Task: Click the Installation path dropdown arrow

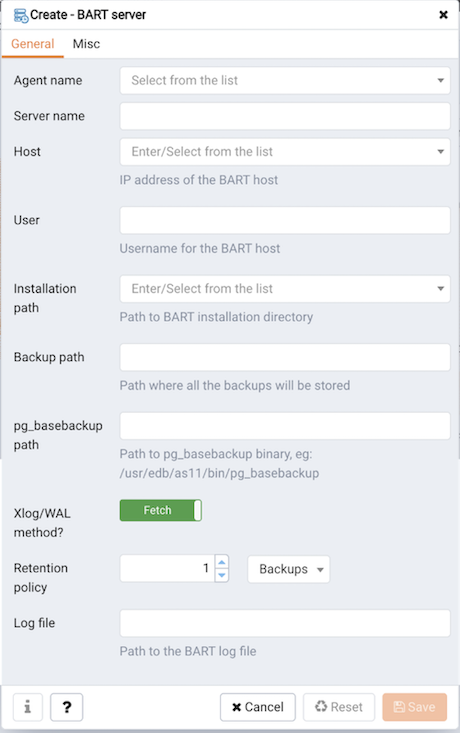Action: click(x=440, y=288)
